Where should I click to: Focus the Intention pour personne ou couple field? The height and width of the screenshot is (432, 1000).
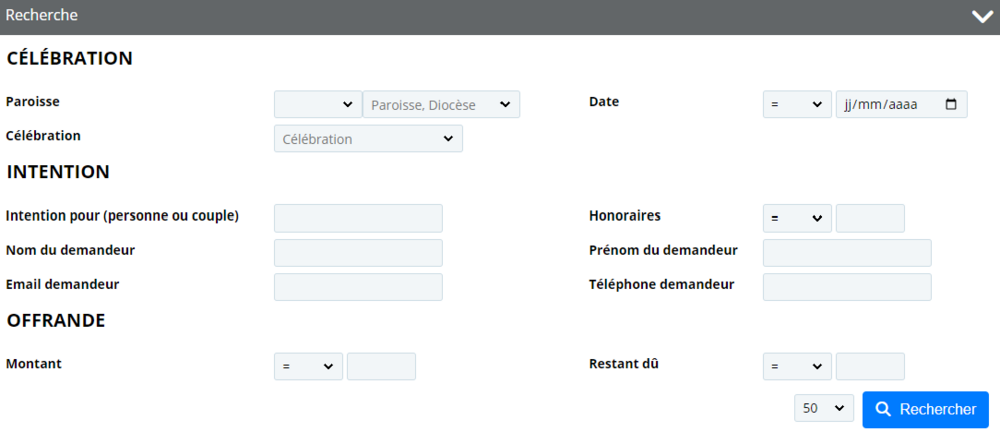pyautogui.click(x=358, y=218)
